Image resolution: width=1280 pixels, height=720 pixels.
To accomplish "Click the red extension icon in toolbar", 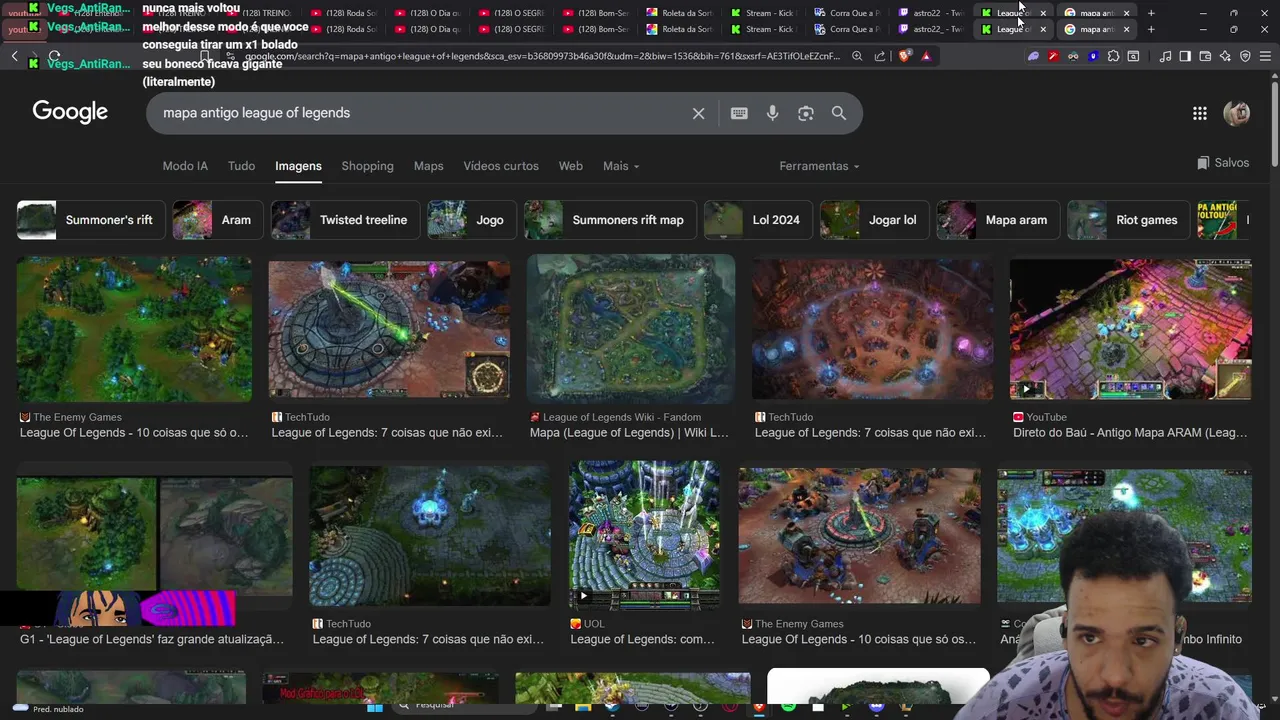I will (x=1053, y=56).
